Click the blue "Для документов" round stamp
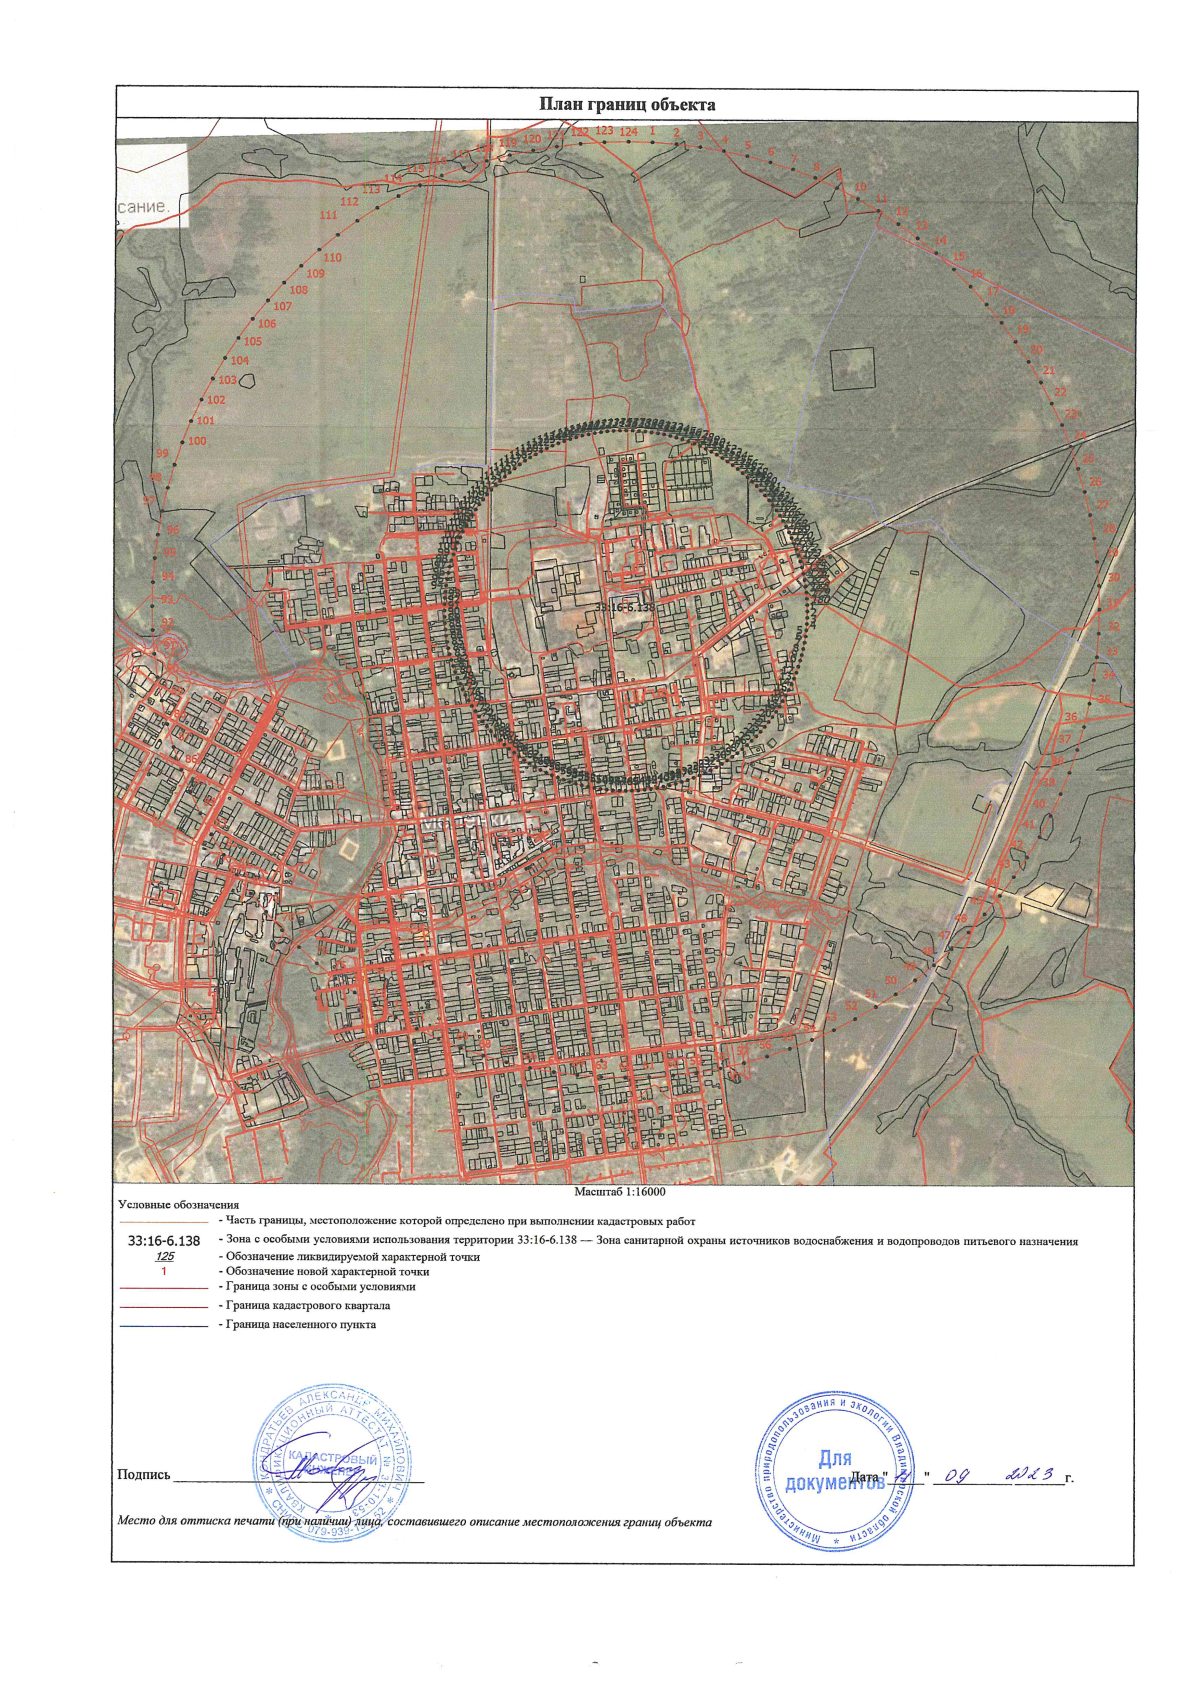The image size is (1200, 1697). (x=834, y=1470)
